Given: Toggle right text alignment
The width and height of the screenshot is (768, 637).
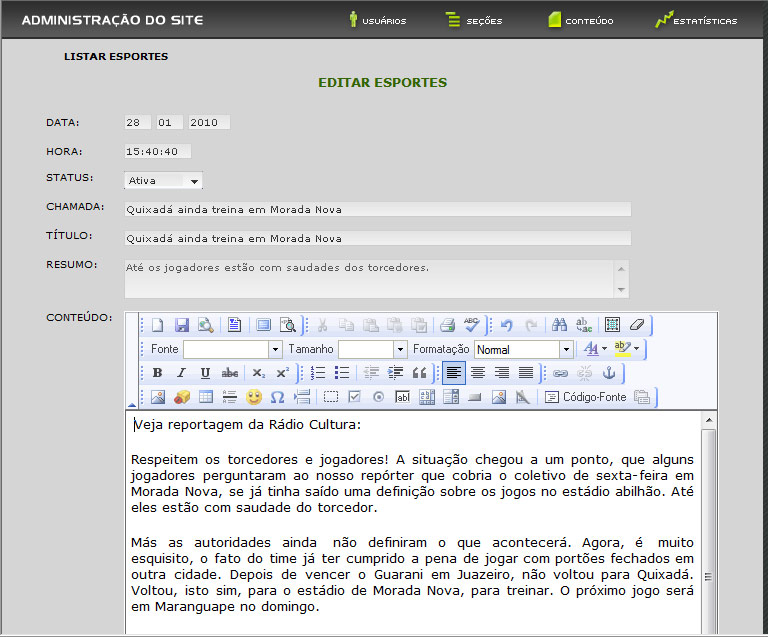Looking at the screenshot, I should (x=502, y=373).
